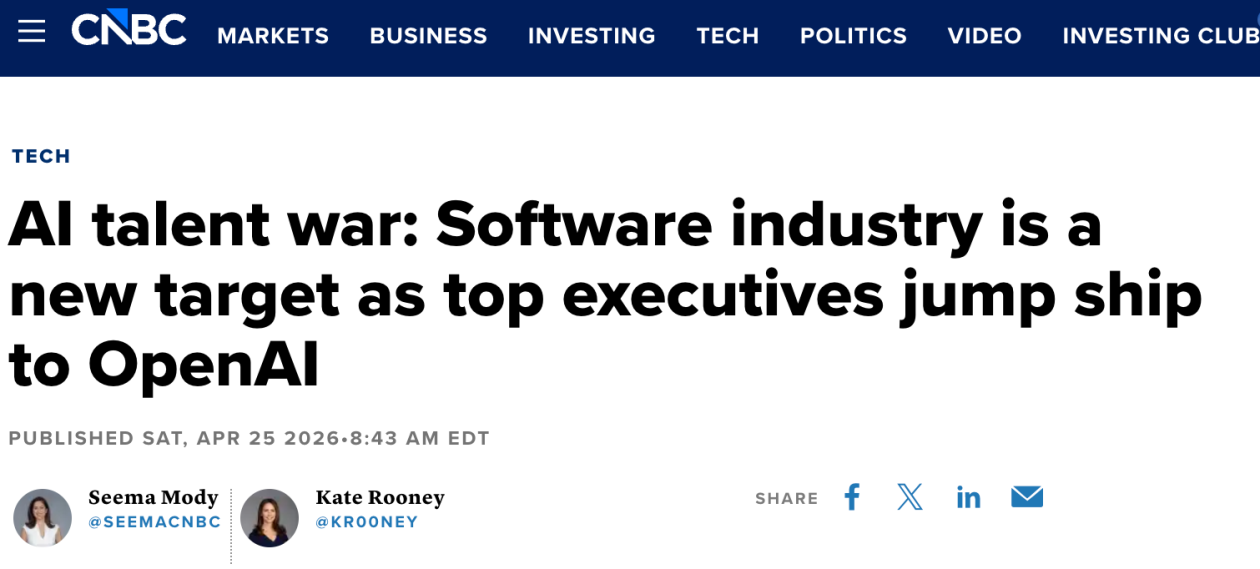Select Politics in the top navigation
Screen dimensions: 1260x569
pyautogui.click(x=853, y=36)
